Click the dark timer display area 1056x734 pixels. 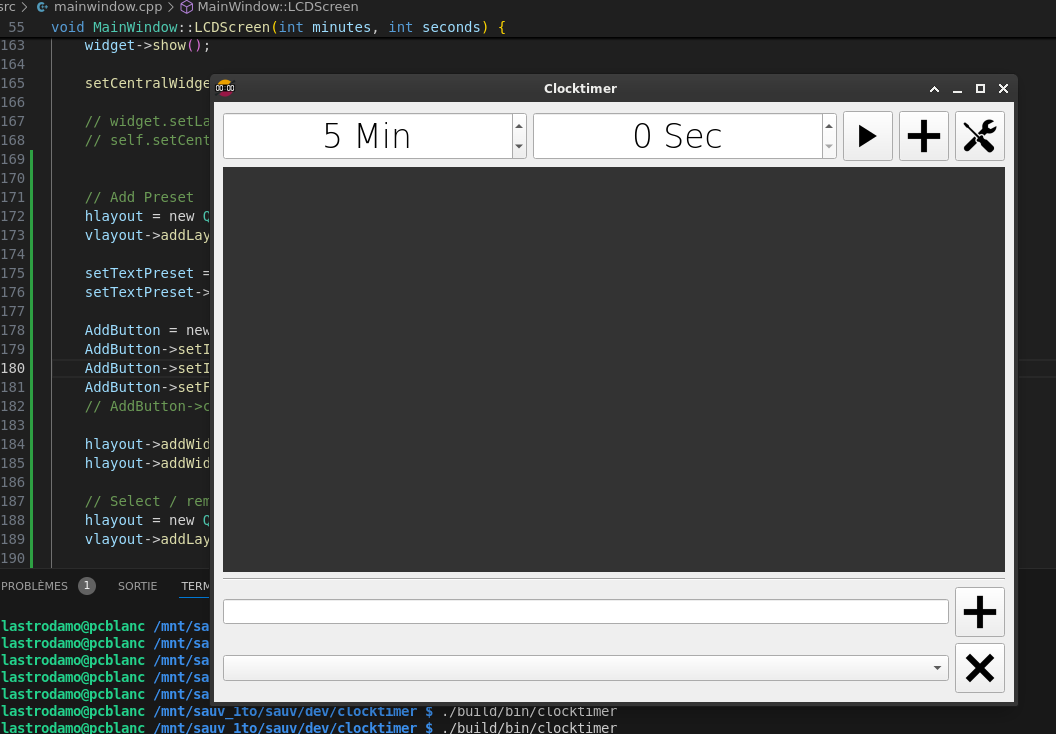[x=614, y=369]
